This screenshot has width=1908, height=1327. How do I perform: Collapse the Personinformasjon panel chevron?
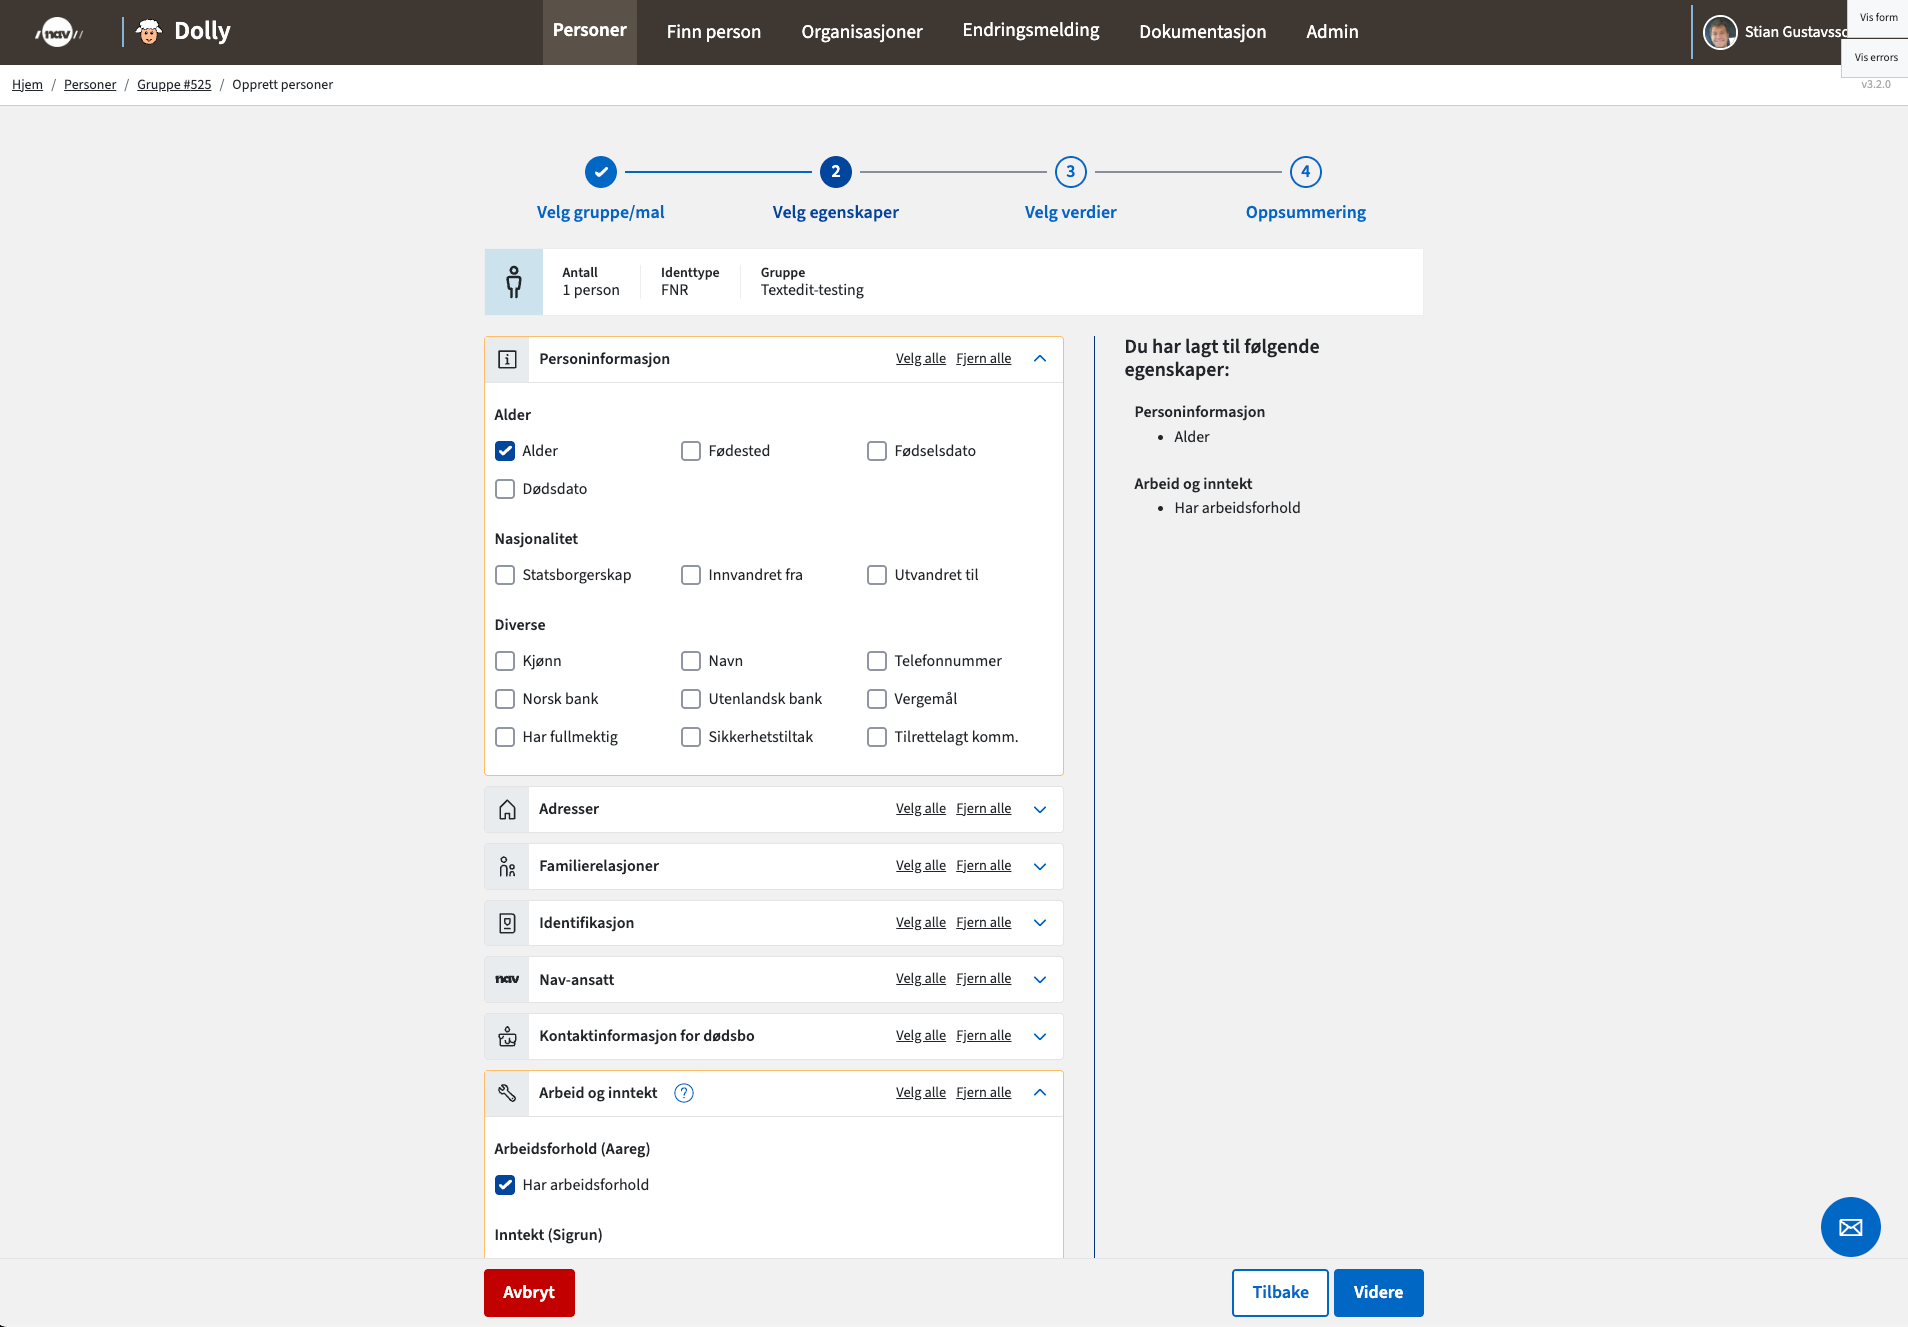(1040, 359)
